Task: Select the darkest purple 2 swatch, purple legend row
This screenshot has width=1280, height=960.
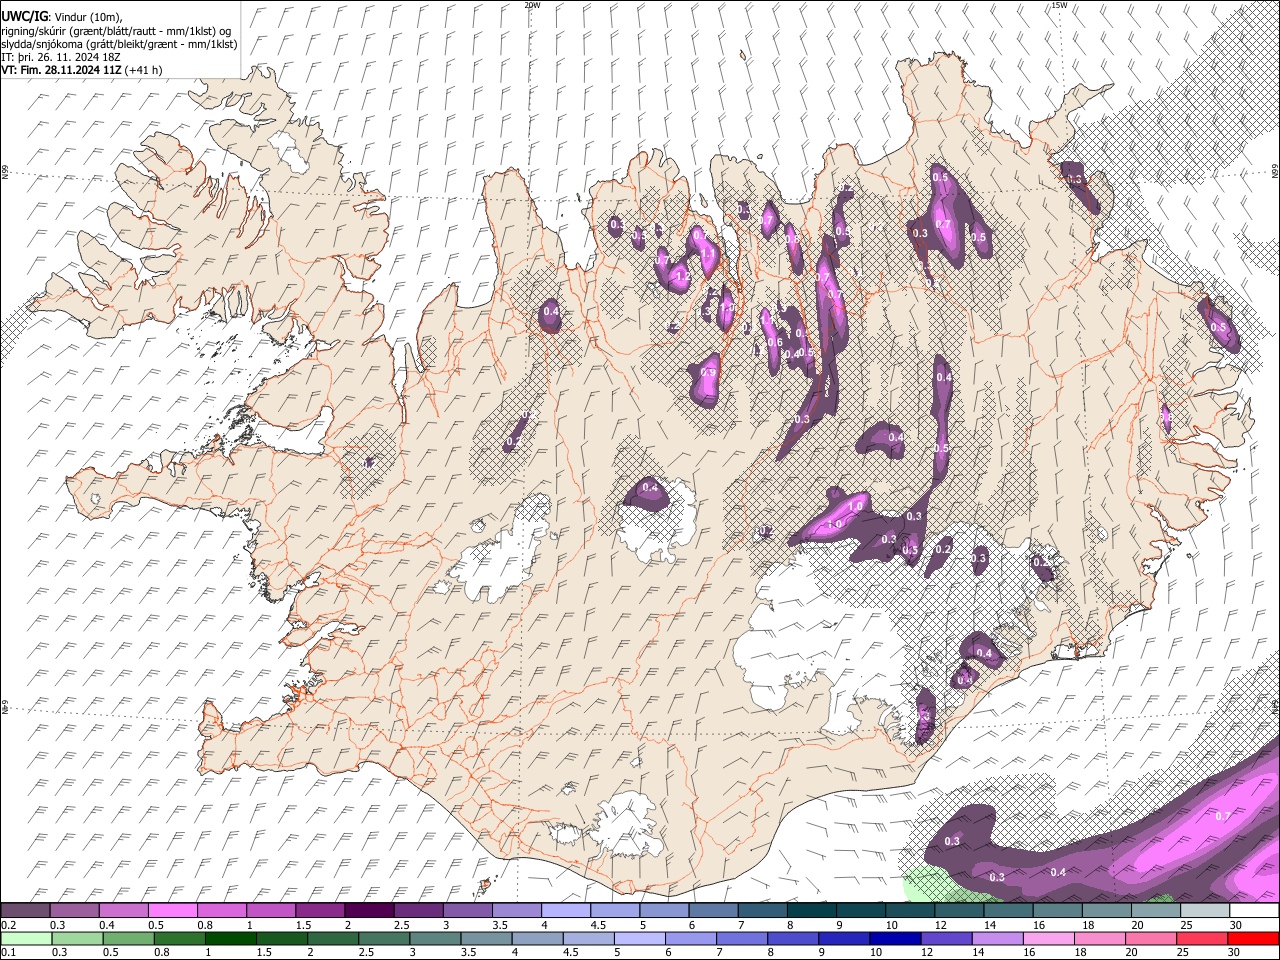Action: click(369, 911)
